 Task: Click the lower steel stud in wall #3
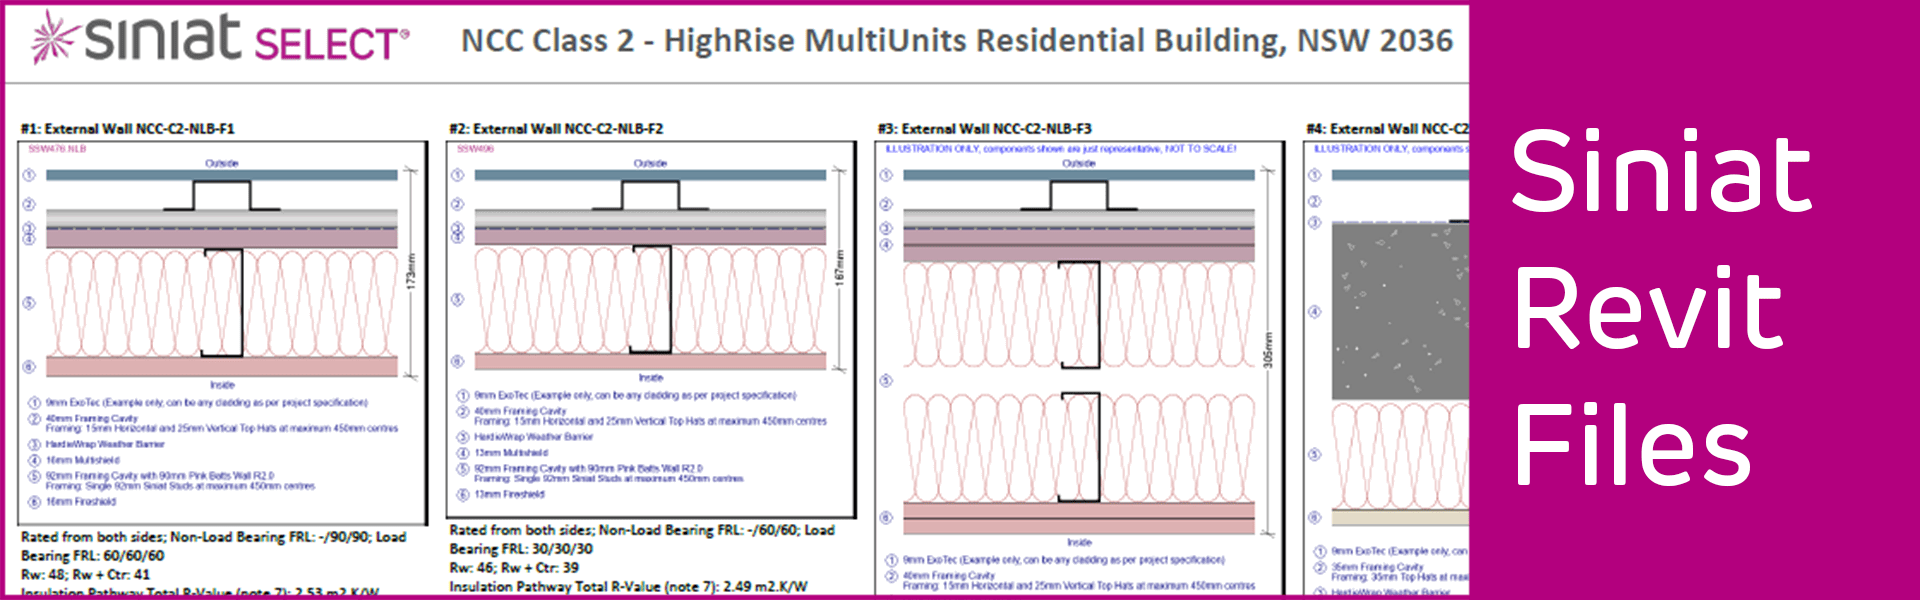pos(1080,447)
